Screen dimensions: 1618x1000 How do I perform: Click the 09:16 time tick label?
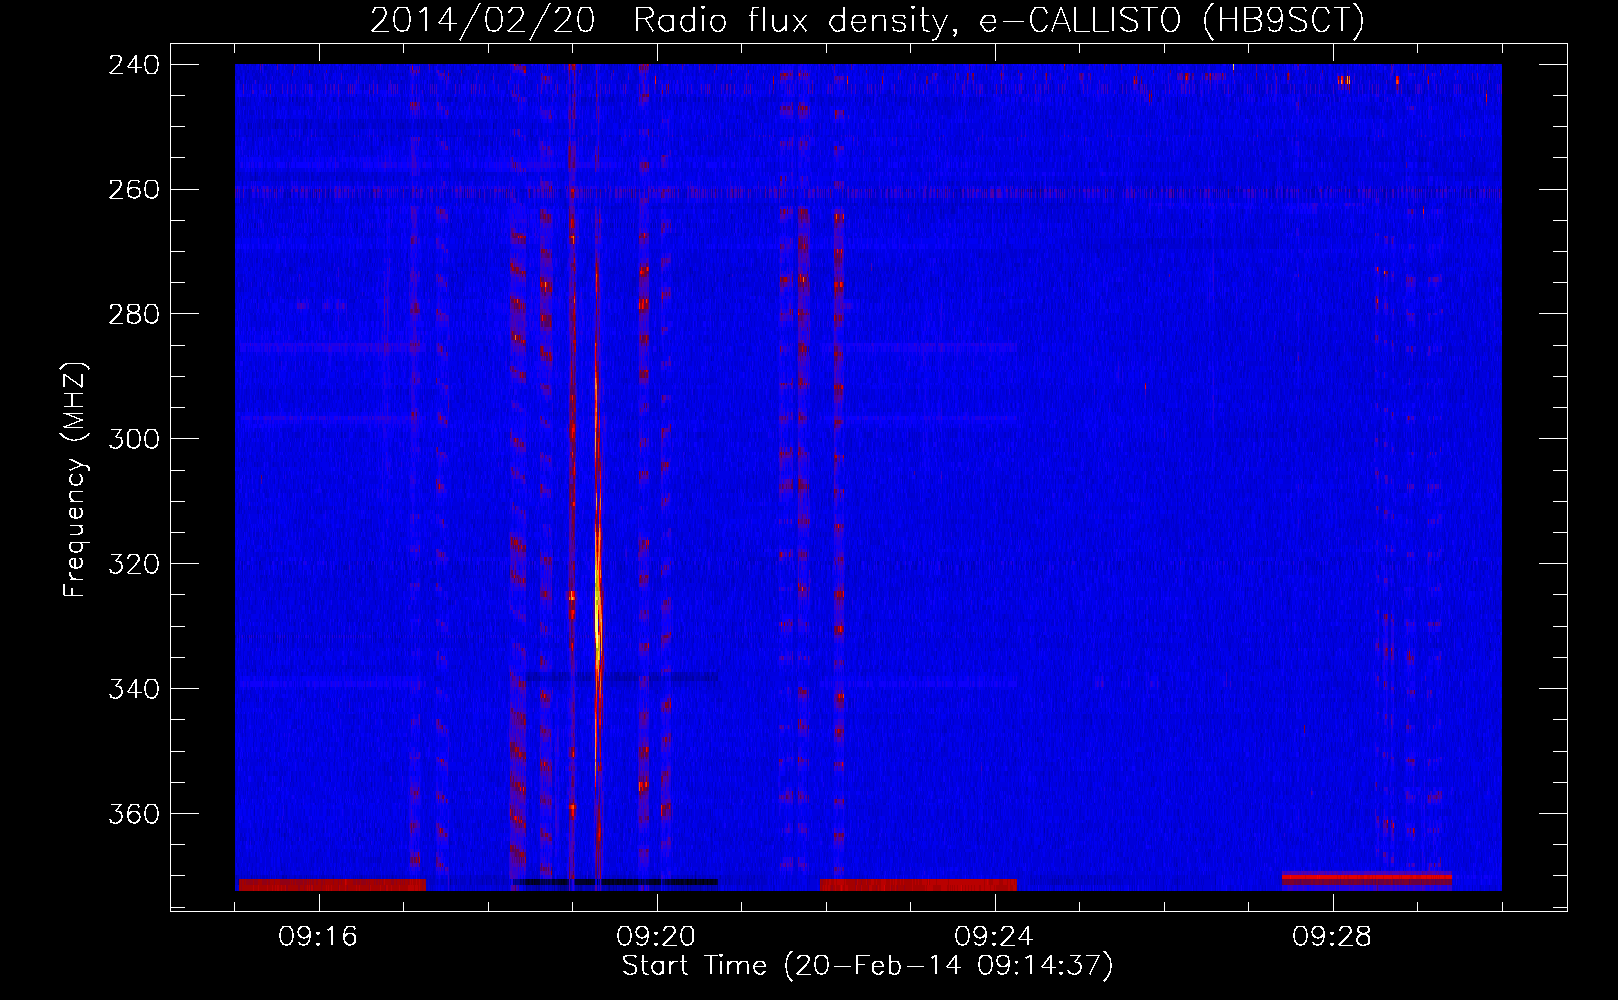[x=318, y=937]
